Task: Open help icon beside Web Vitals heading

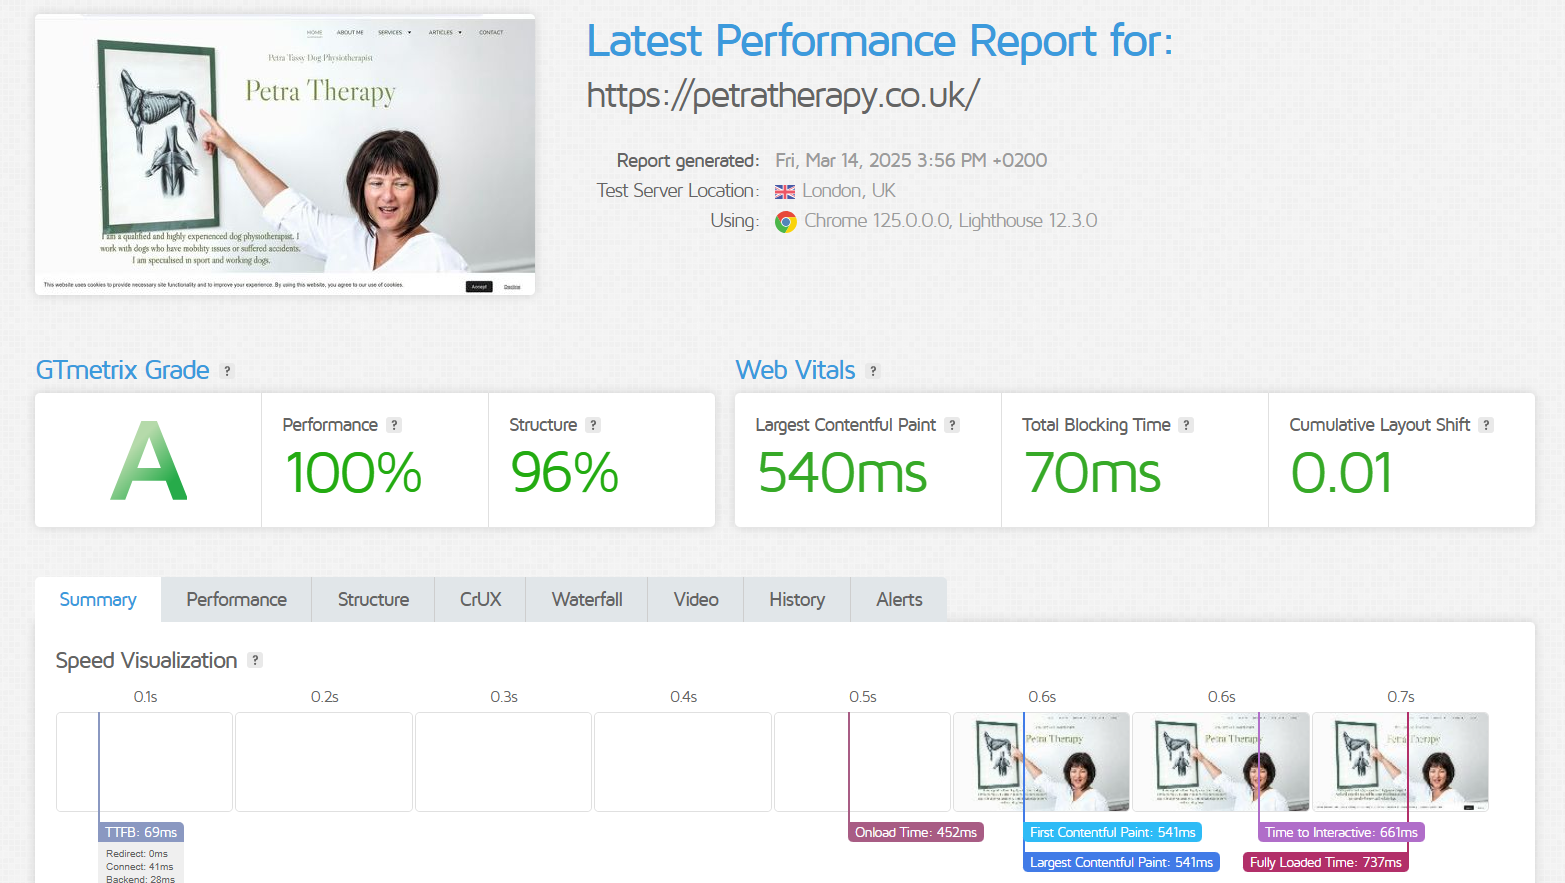Action: coord(873,371)
